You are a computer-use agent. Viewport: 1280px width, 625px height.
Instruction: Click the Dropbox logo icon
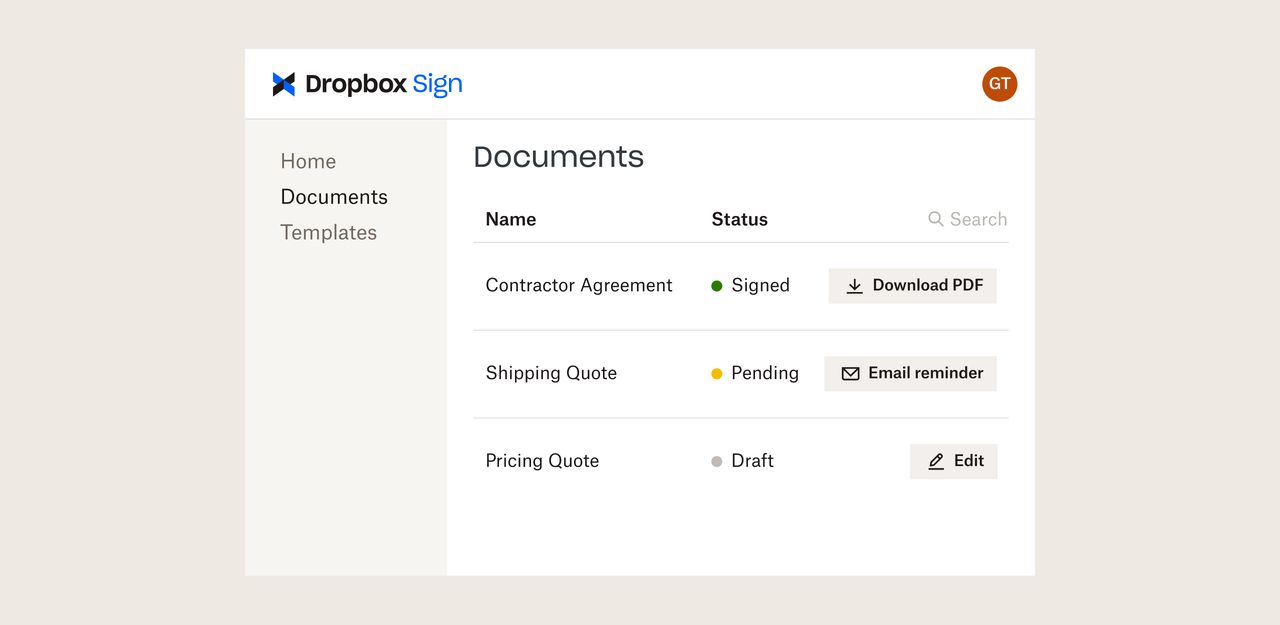coord(285,84)
